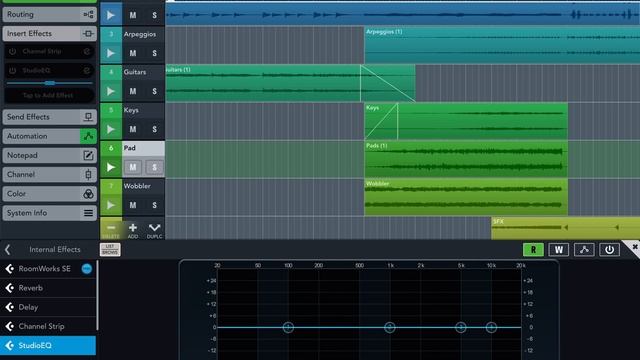This screenshot has width=640, height=360.
Task: Click the List Browse button
Action: point(110,249)
